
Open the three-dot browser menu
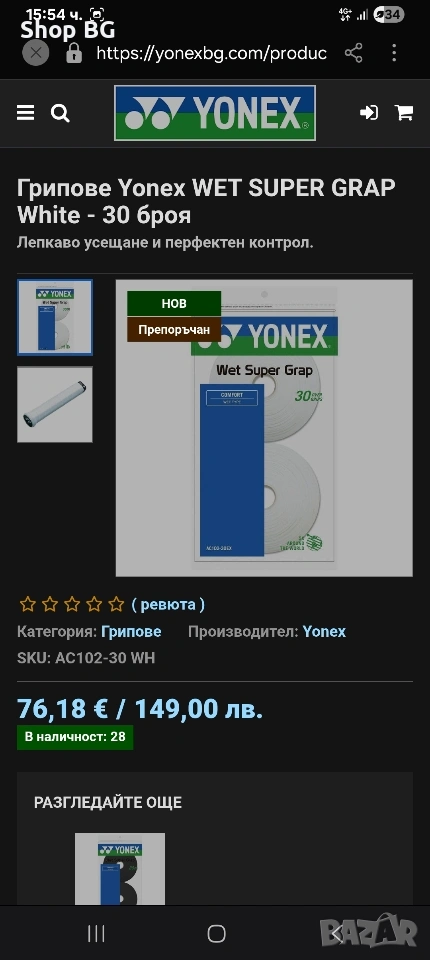point(394,53)
